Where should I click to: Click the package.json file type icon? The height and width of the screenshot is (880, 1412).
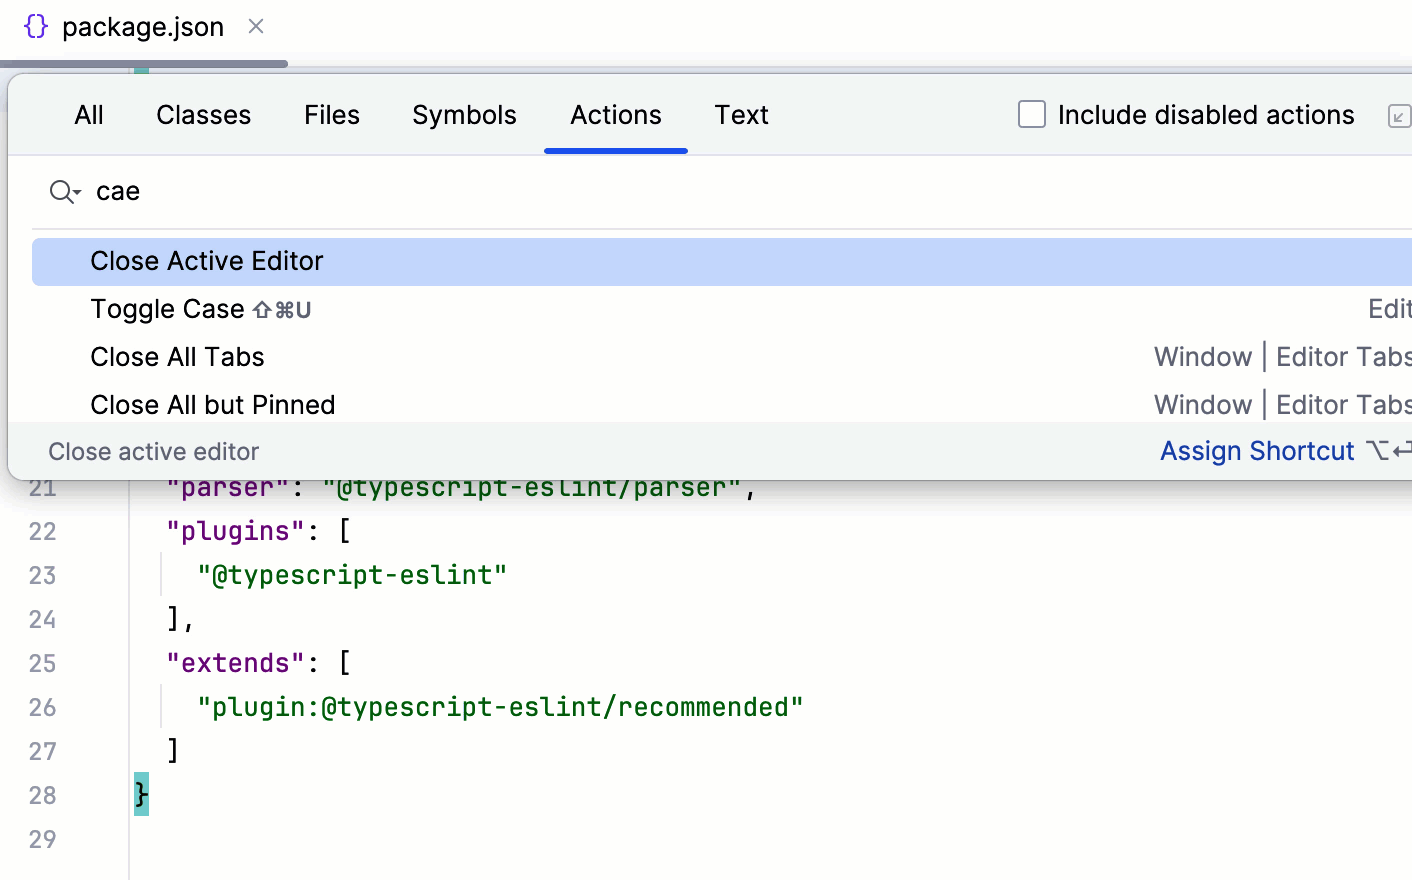[x=36, y=27]
